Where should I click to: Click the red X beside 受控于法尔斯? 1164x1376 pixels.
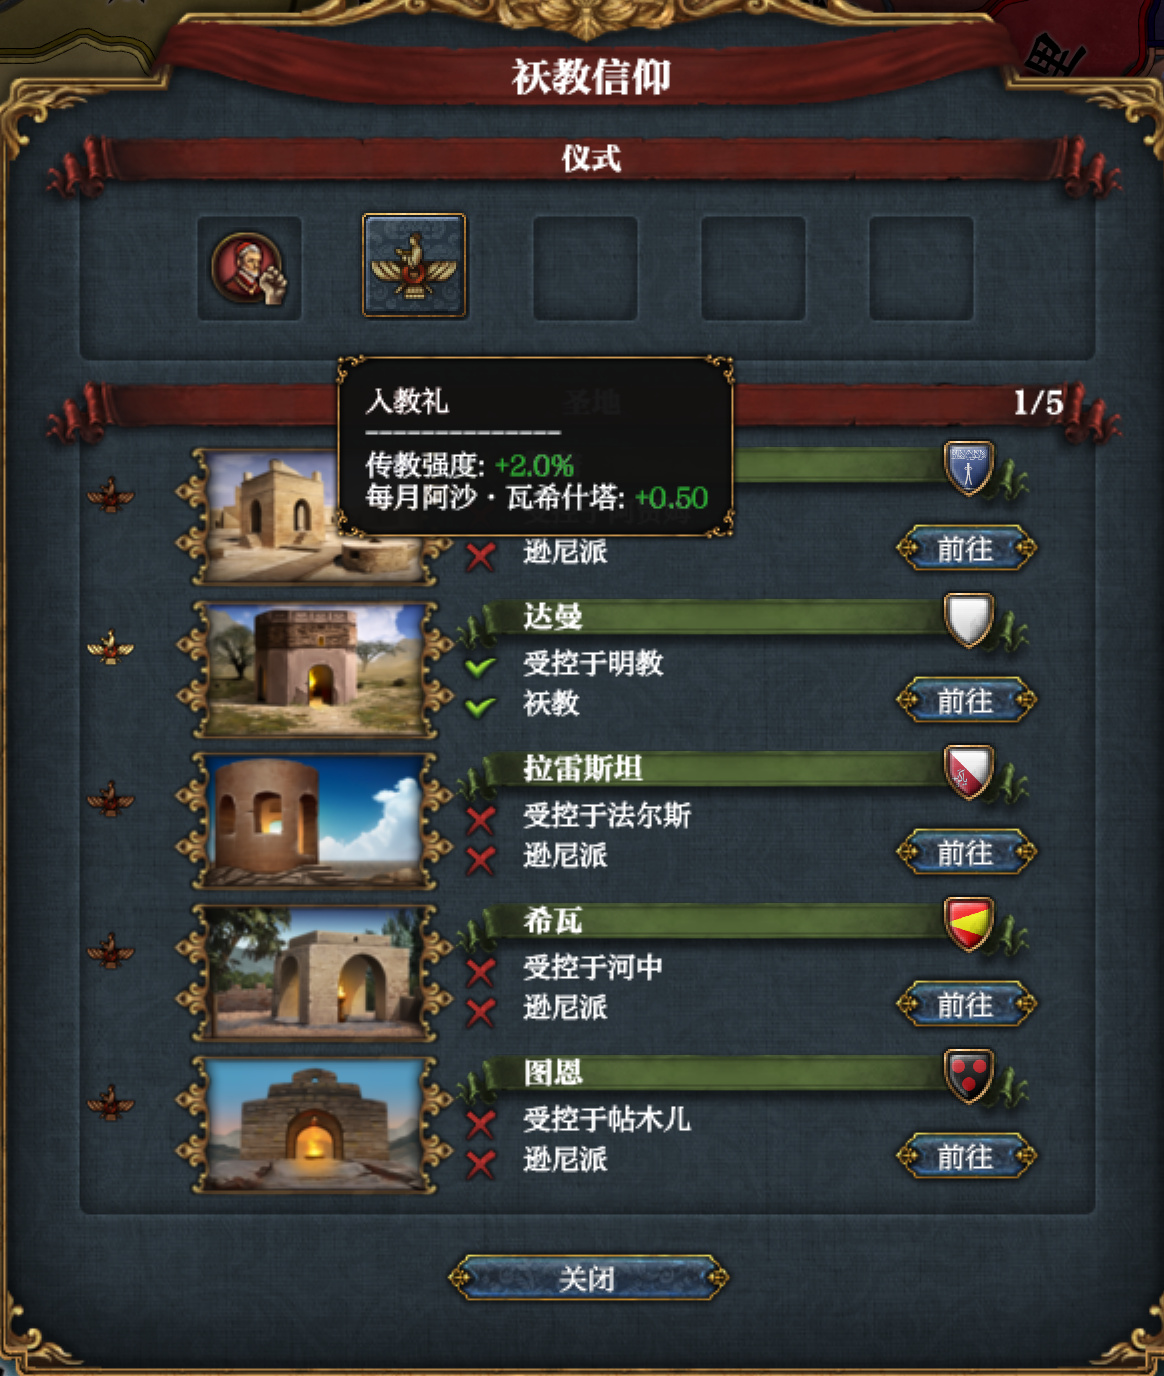point(481,819)
